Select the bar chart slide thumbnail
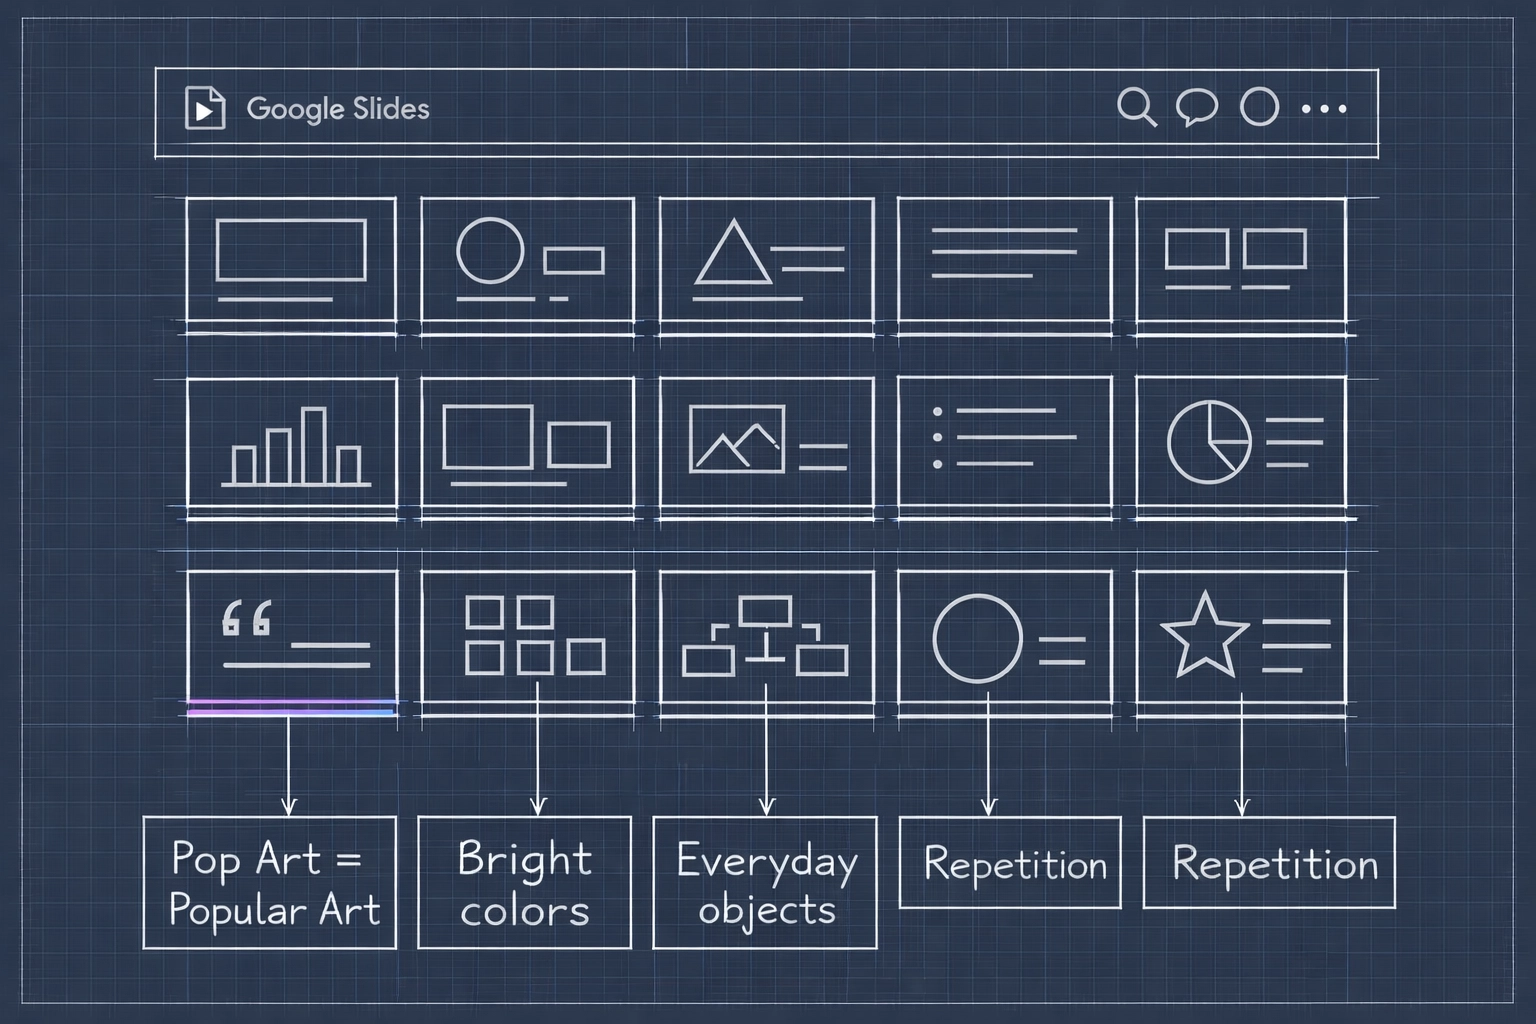 click(x=291, y=443)
